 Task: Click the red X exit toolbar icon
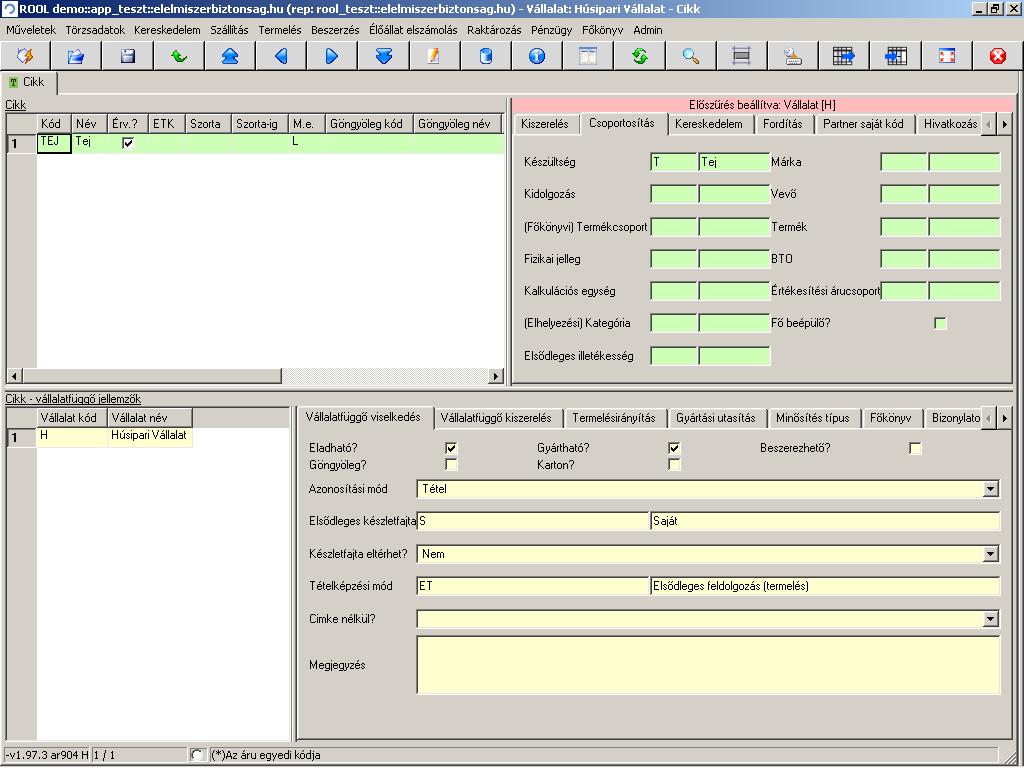click(997, 56)
